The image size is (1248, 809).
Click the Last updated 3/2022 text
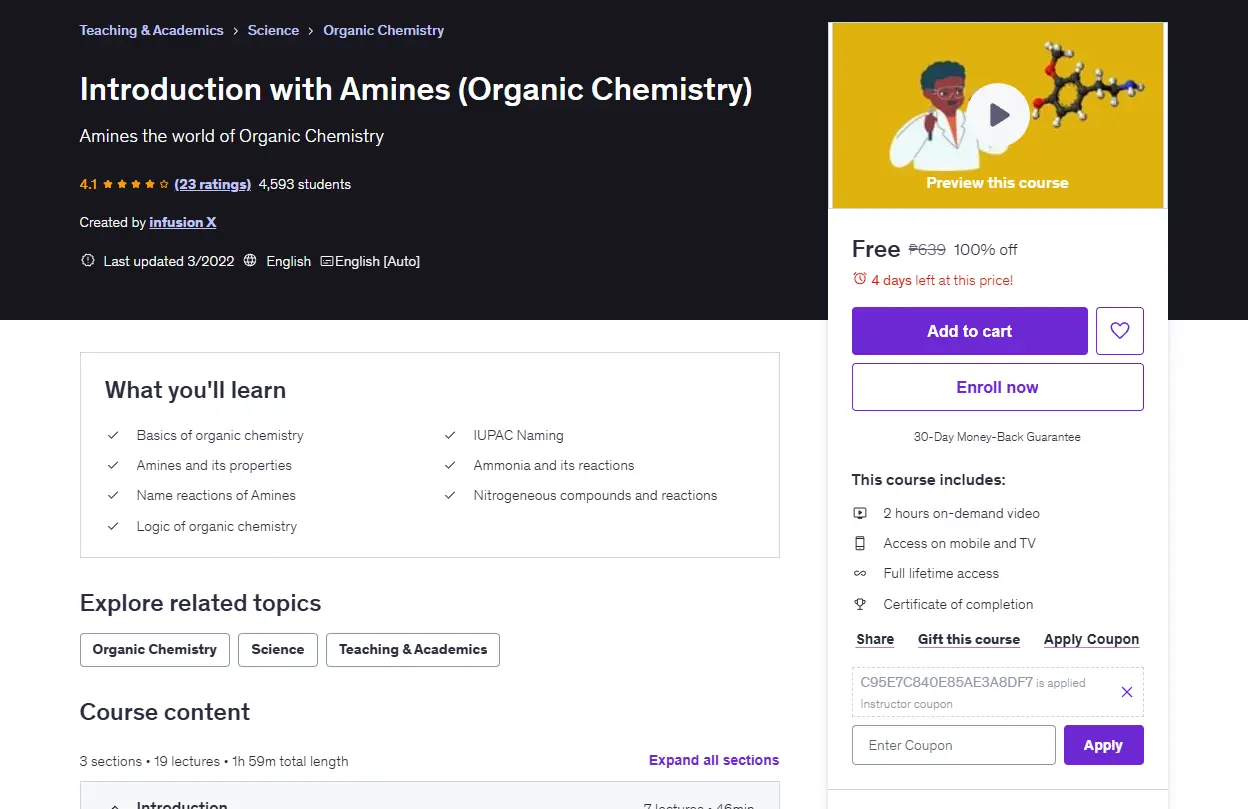pyautogui.click(x=169, y=261)
